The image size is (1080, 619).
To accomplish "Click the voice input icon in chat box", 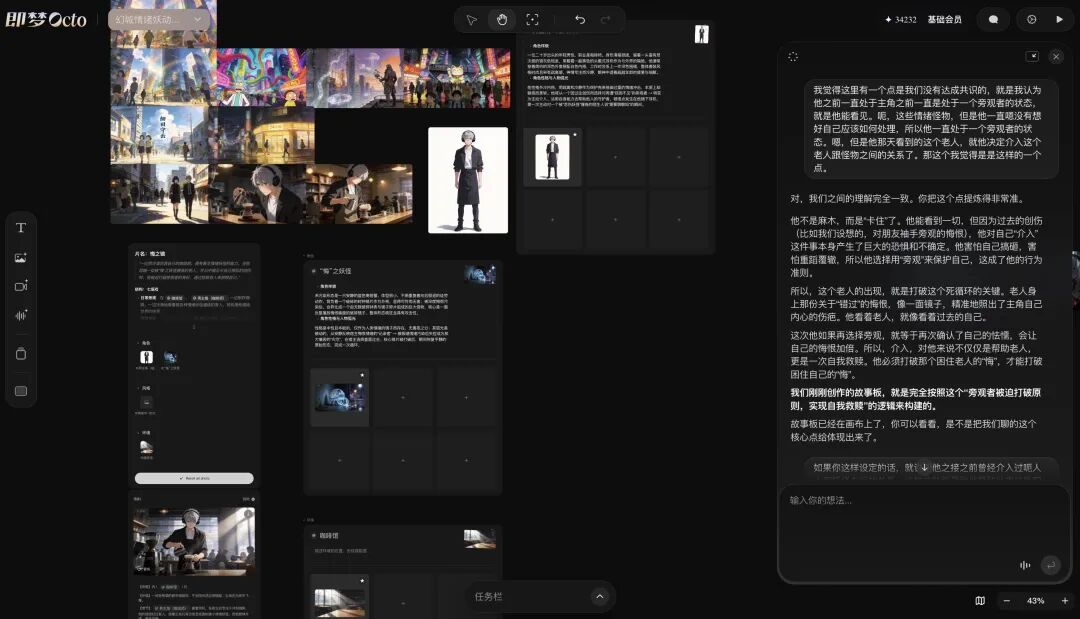I will coord(1024,565).
